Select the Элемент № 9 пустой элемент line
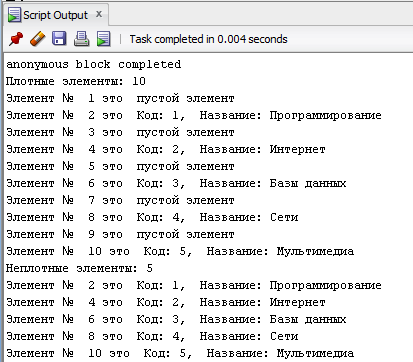Viewport: 413px width, 362px height. pos(120,234)
